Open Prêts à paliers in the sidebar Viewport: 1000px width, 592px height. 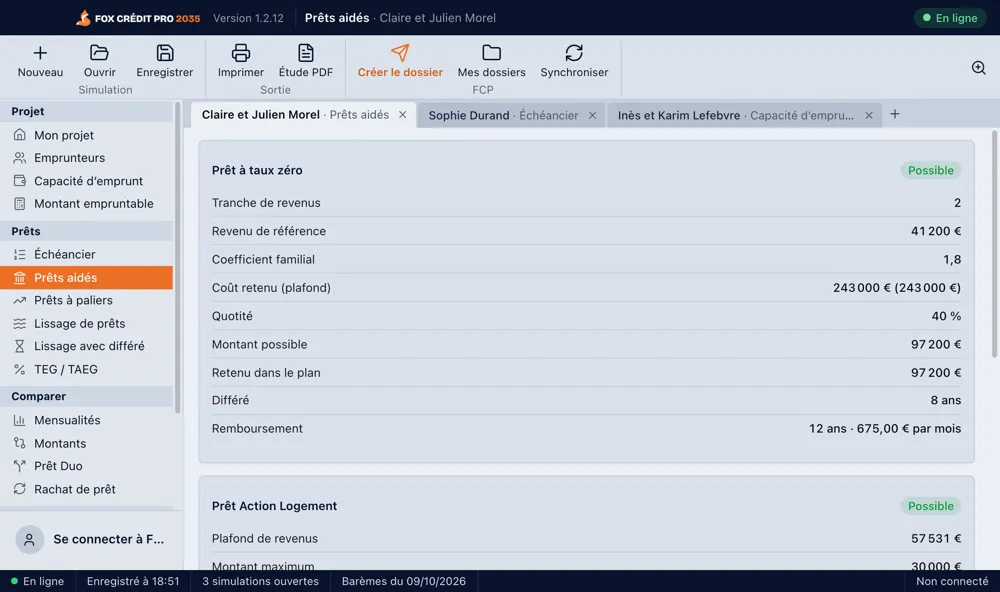point(87,300)
